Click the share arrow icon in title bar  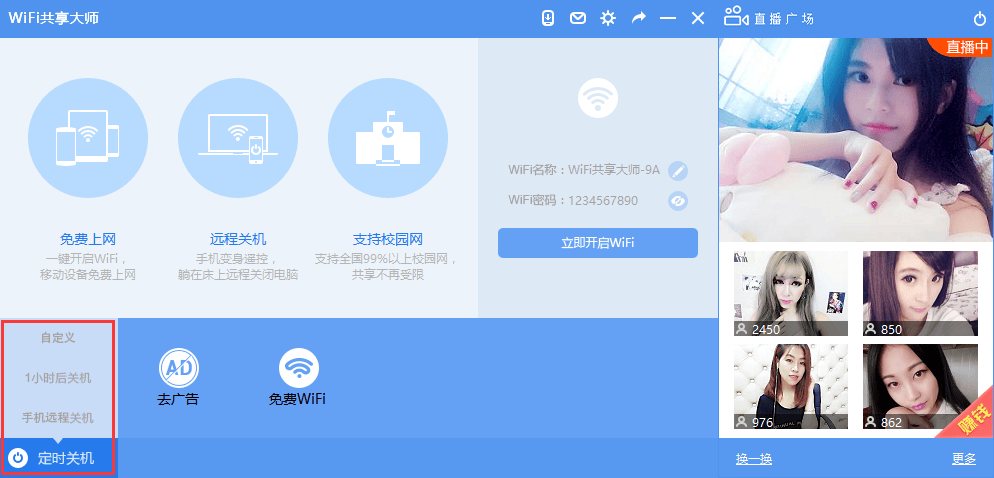pos(638,18)
